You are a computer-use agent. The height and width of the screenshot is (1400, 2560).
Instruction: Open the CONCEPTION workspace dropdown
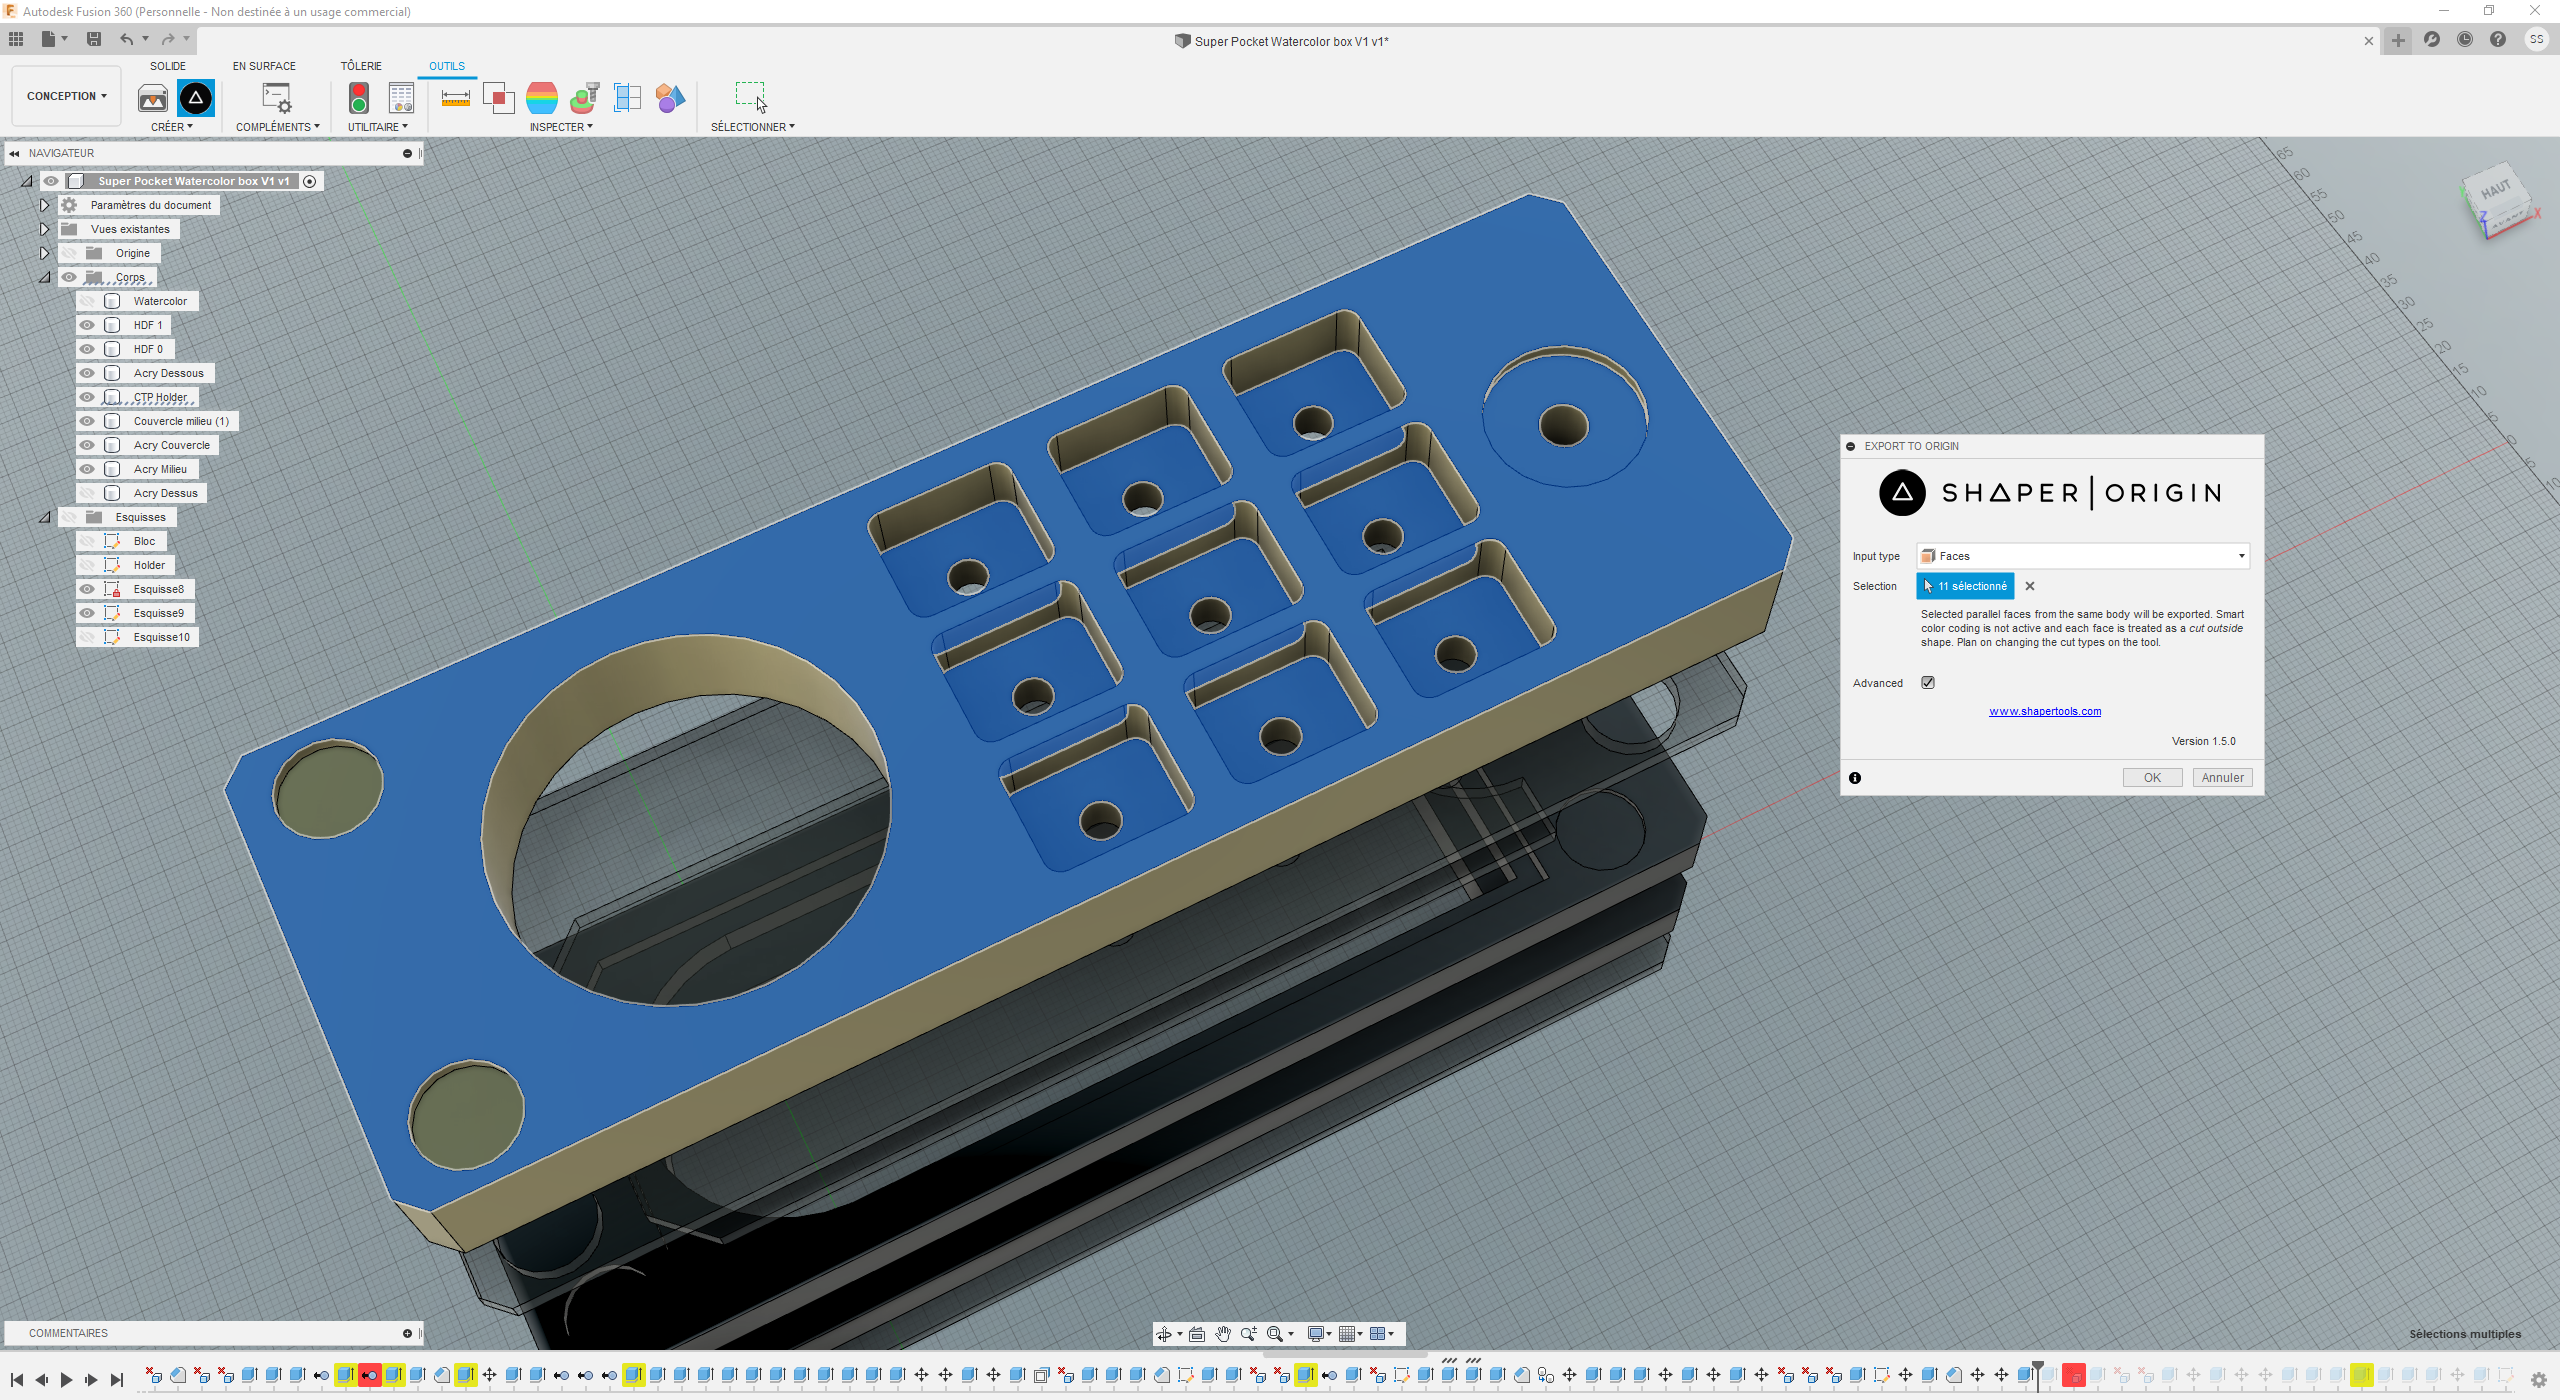point(66,96)
